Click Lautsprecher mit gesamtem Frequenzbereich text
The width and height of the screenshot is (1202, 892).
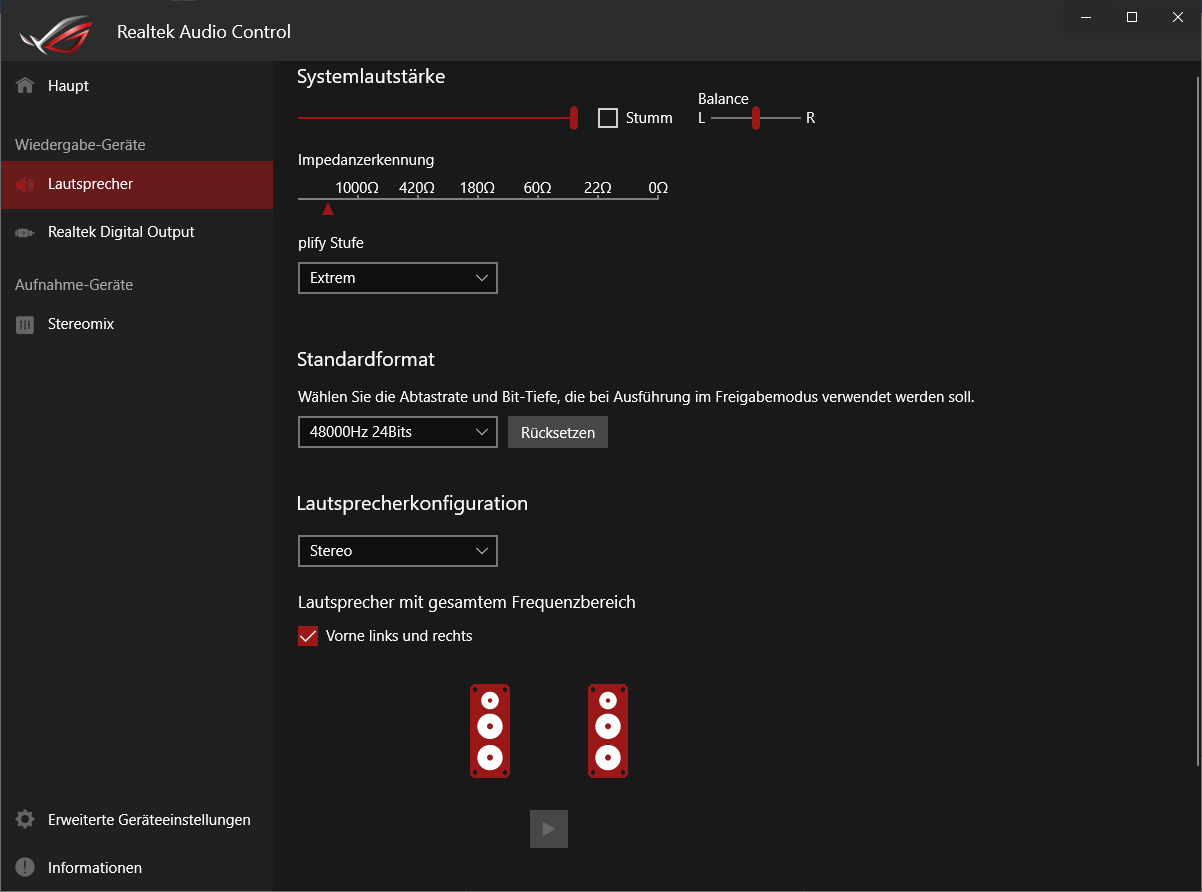pyautogui.click(x=467, y=602)
